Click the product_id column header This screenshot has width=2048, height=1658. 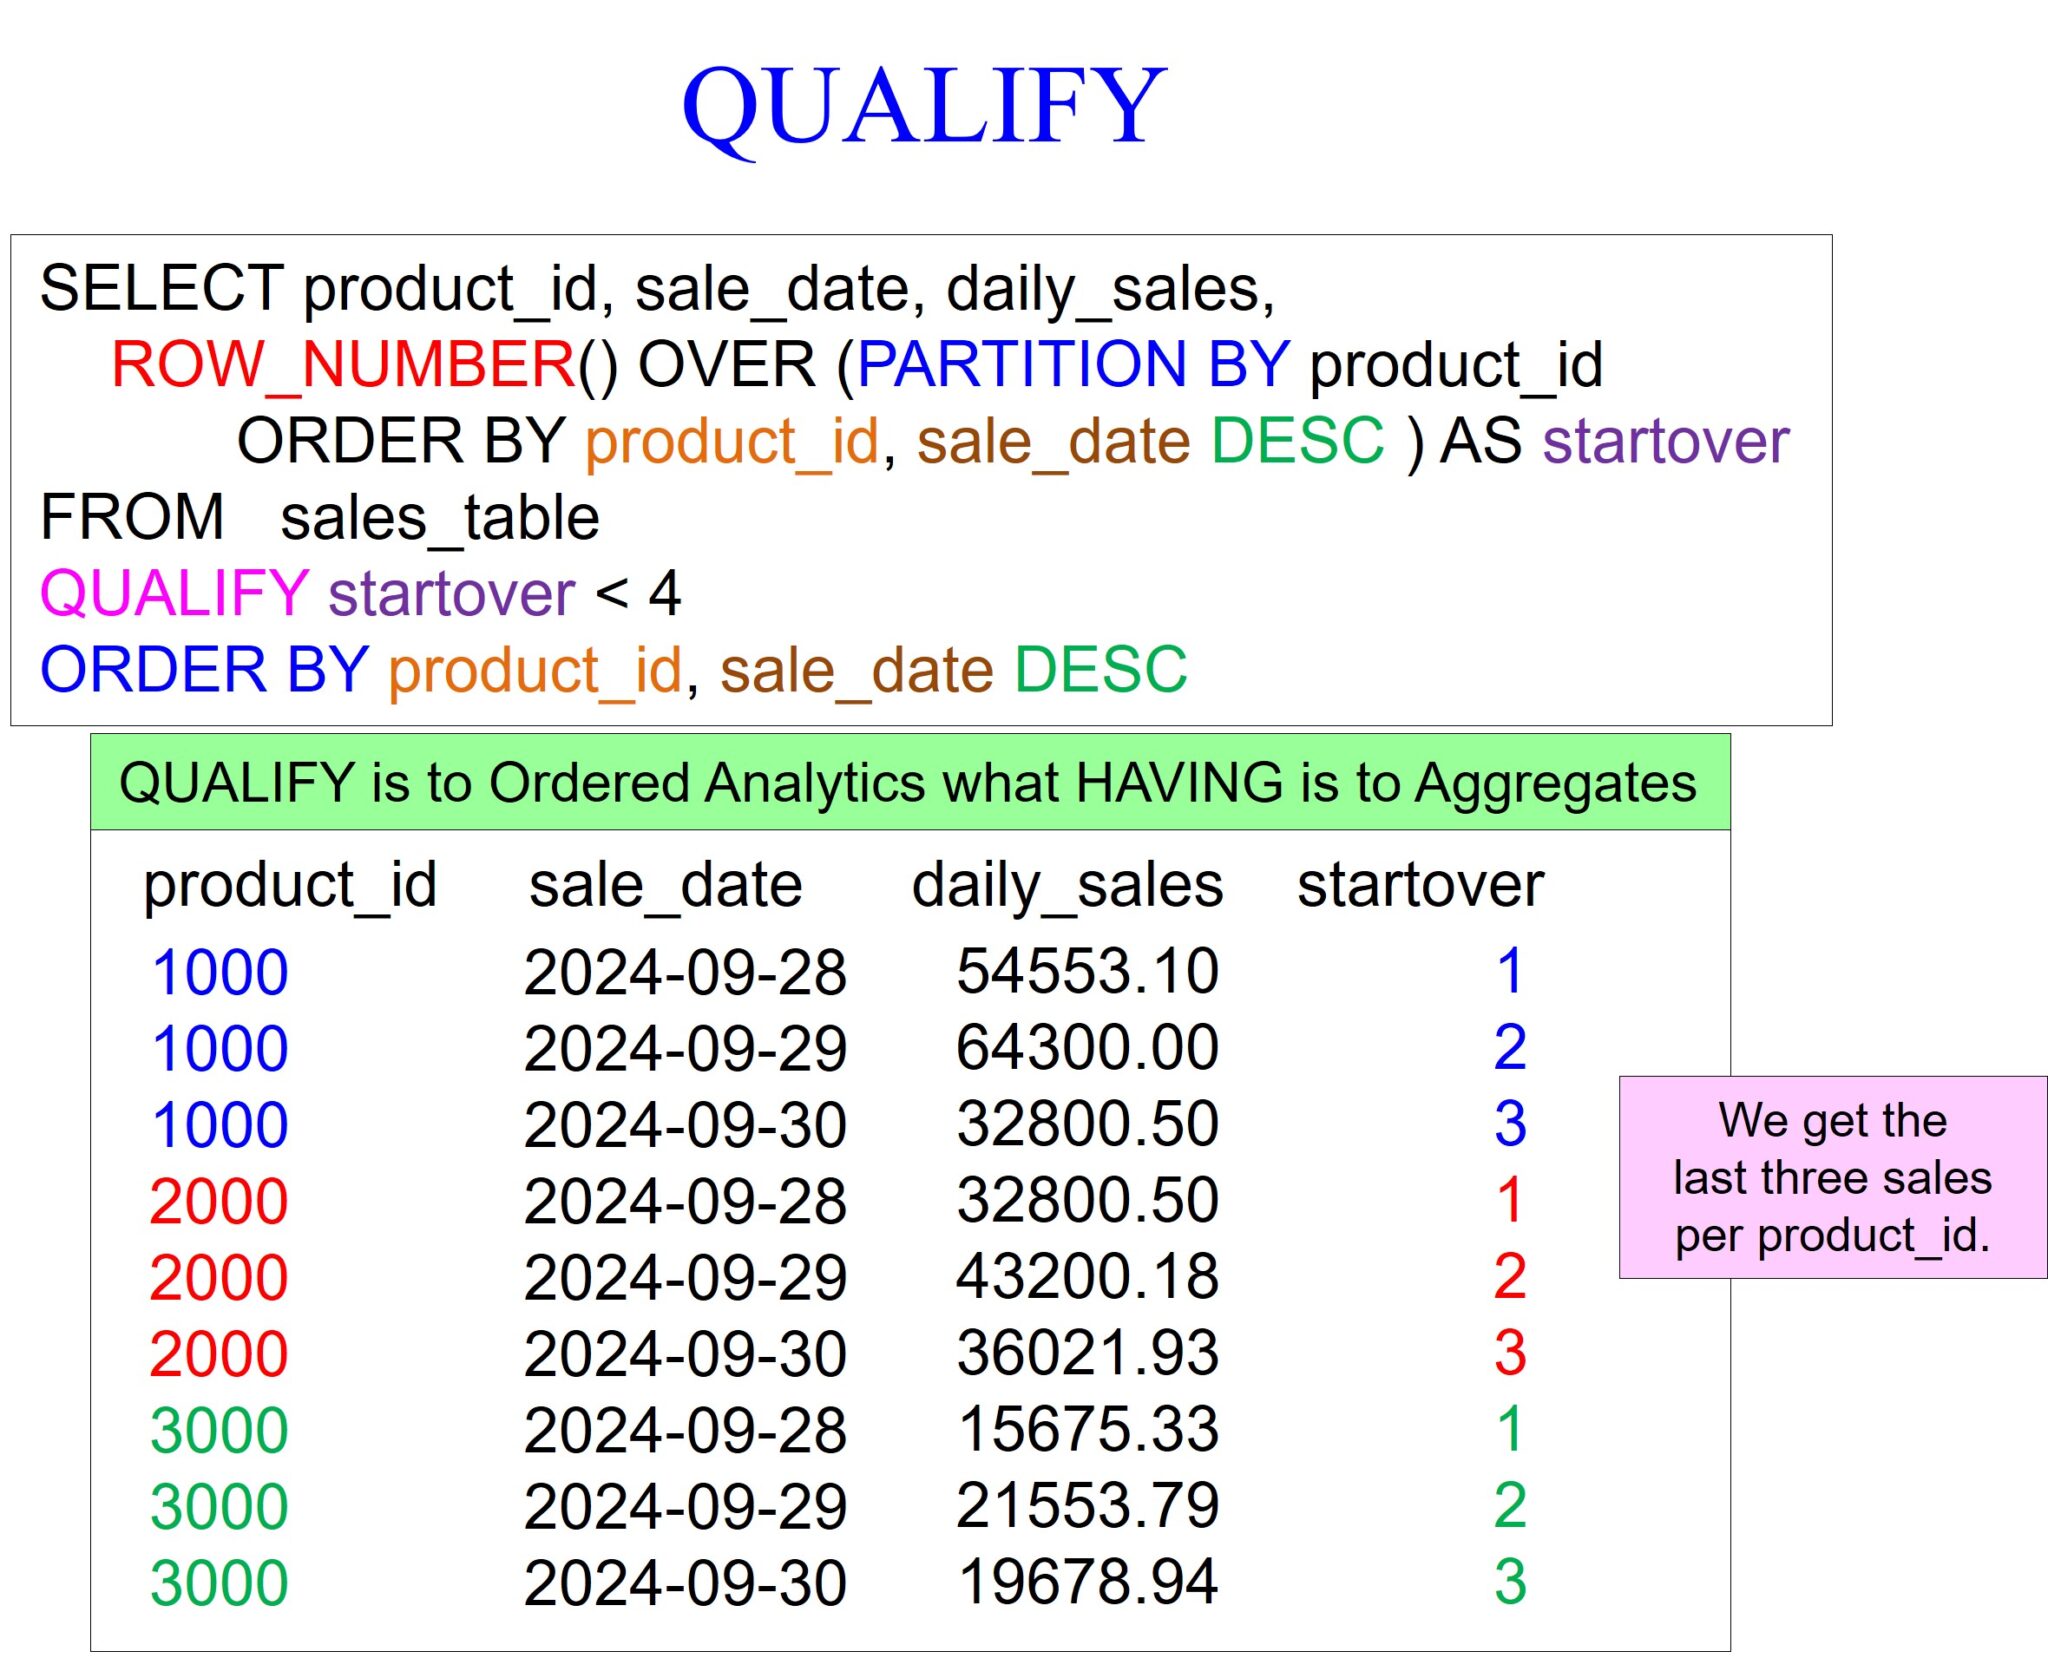coord(290,884)
